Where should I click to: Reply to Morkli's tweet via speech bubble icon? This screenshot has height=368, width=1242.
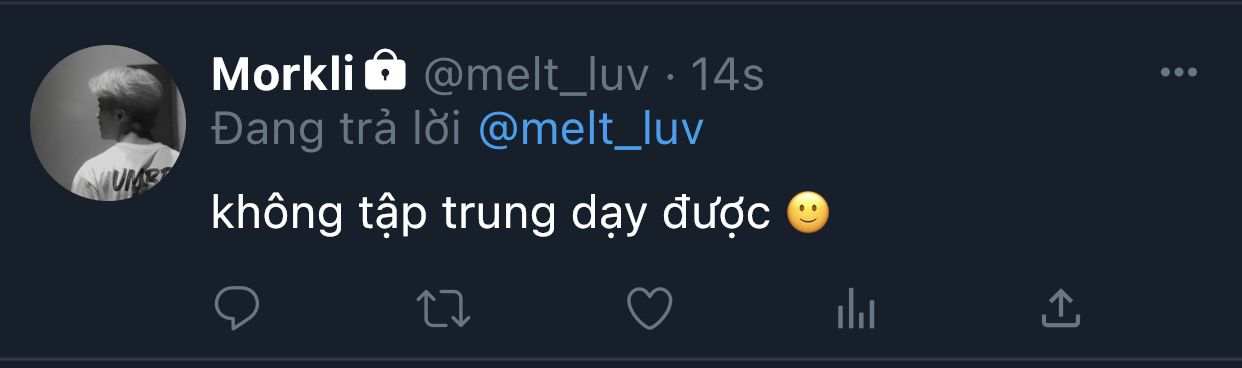(x=237, y=309)
